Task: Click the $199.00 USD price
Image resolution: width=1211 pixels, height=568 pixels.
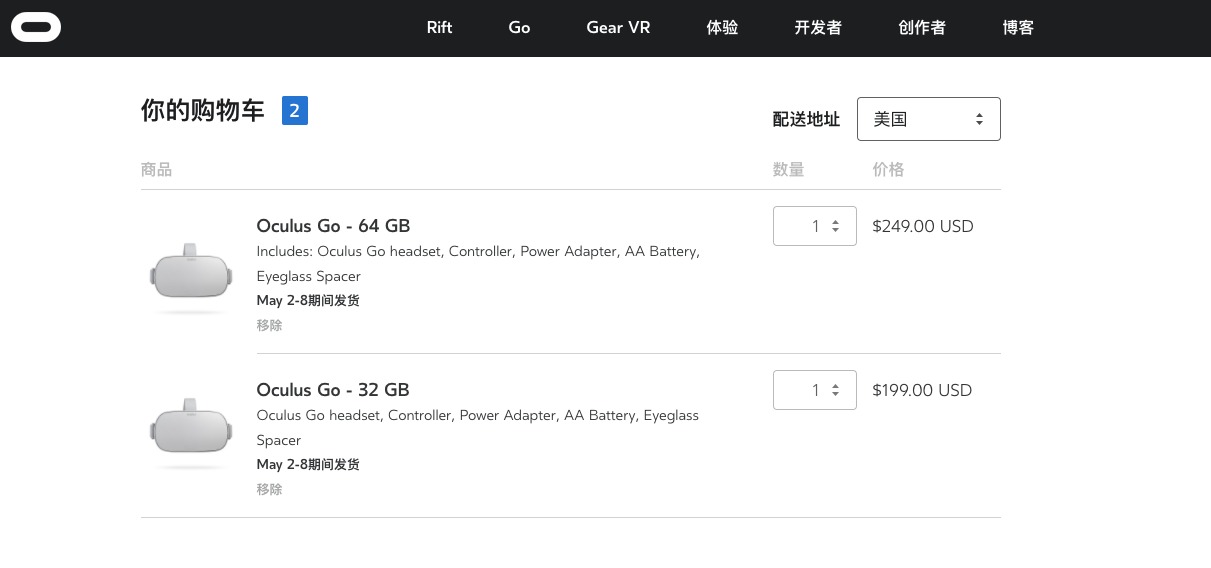Action: tap(922, 390)
